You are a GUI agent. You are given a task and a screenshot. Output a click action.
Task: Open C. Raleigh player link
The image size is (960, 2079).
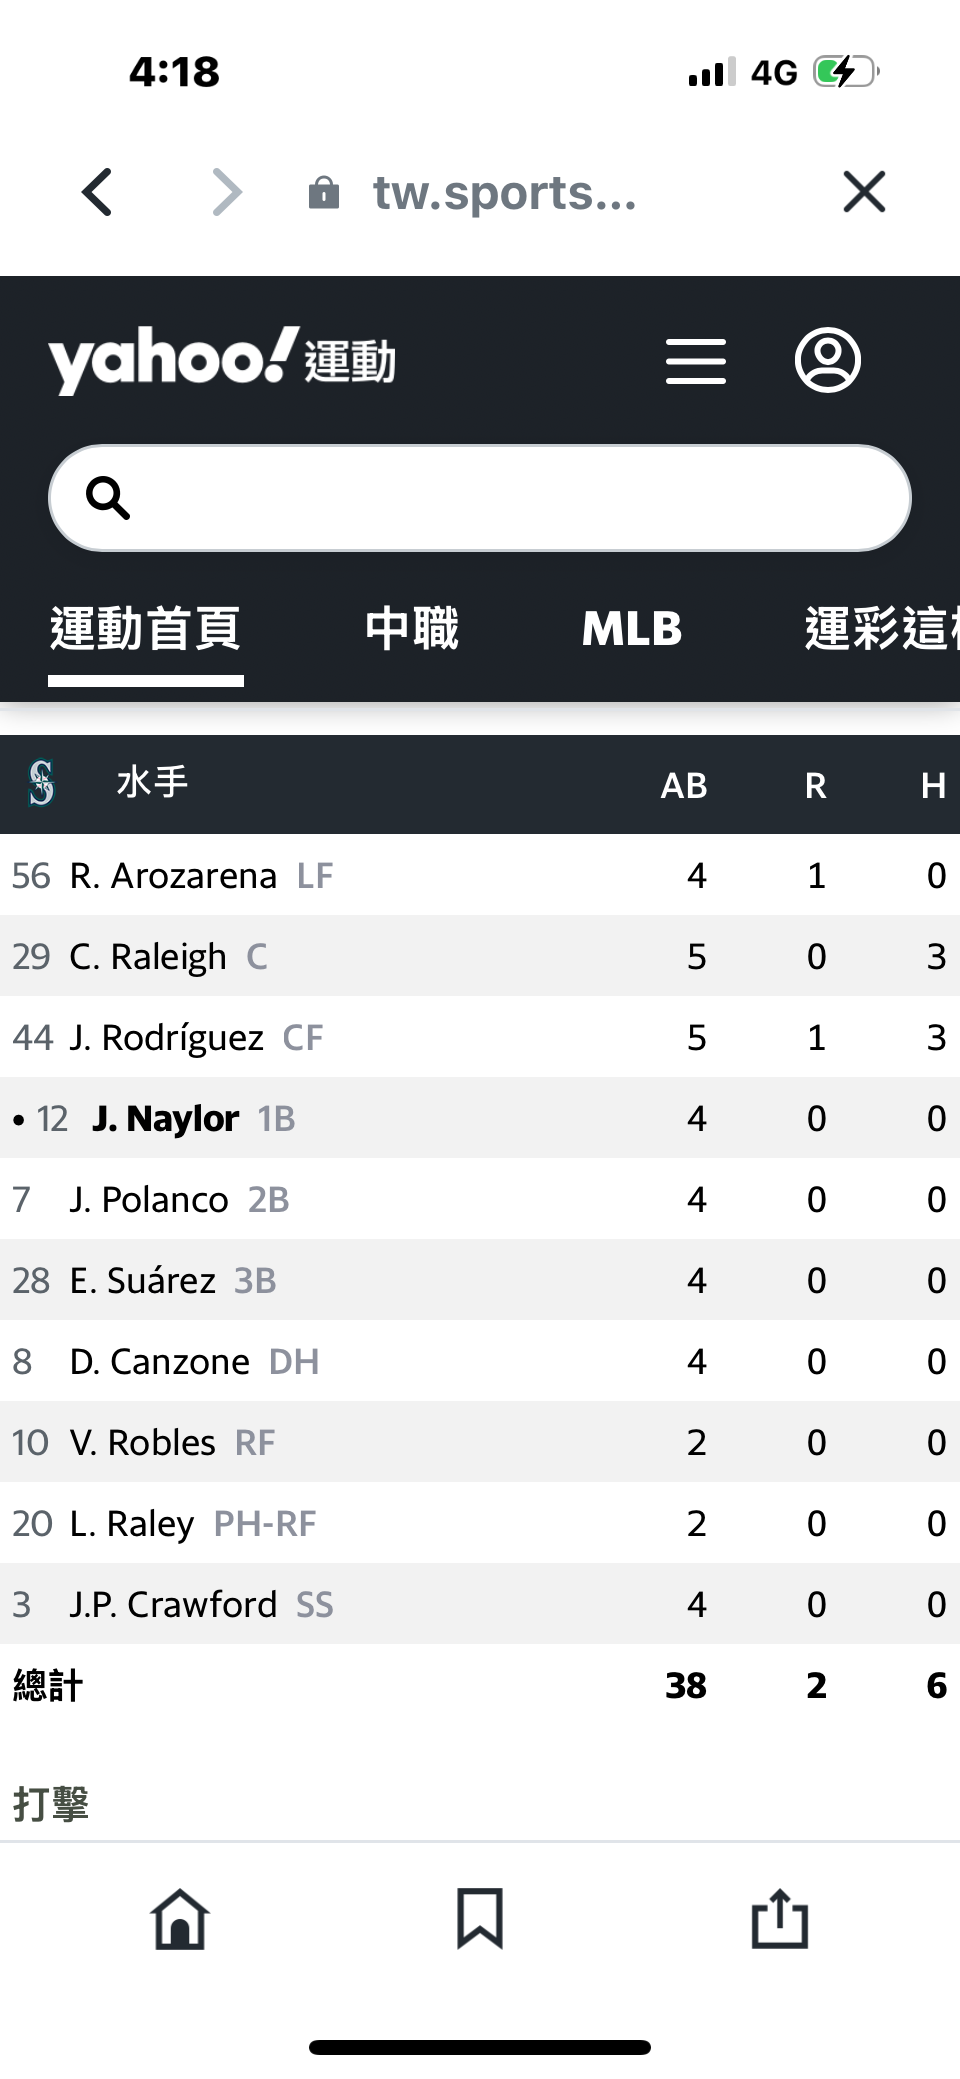[x=148, y=957]
